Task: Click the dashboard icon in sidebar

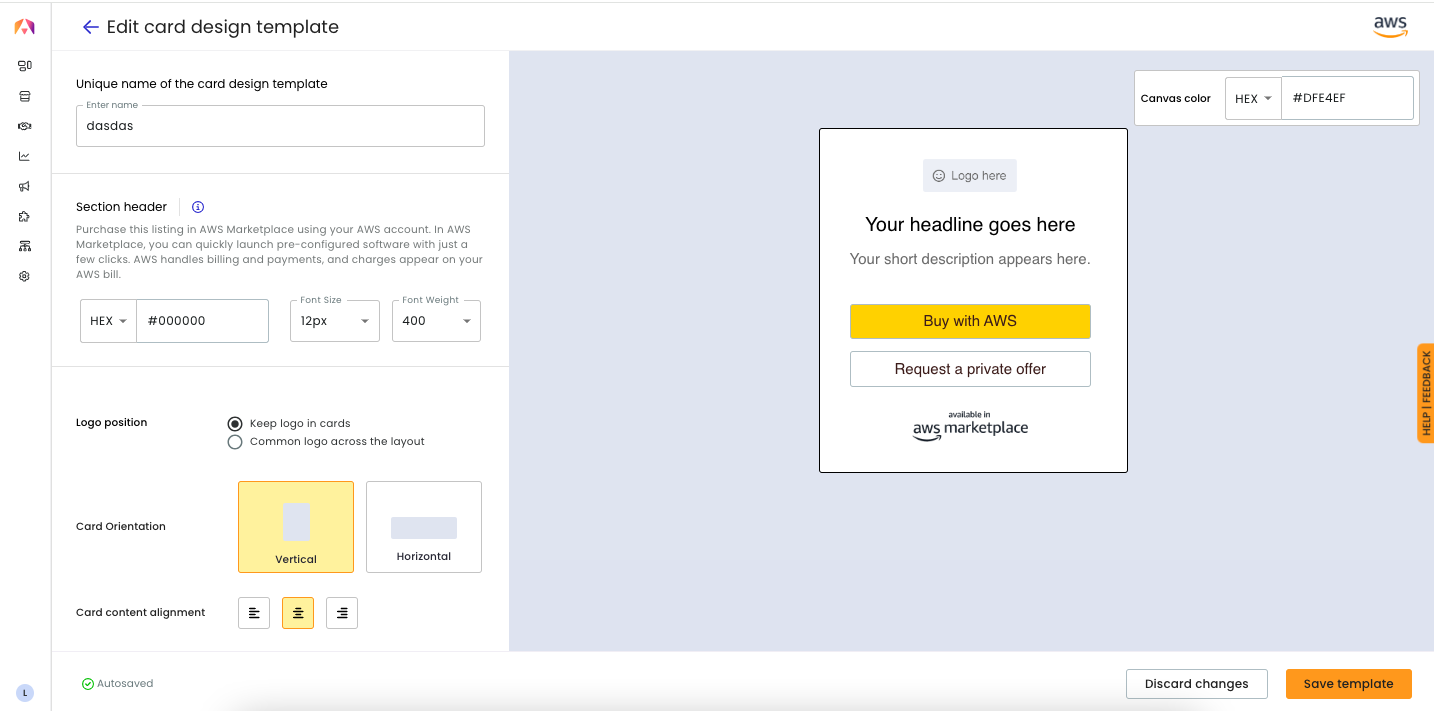Action: click(25, 66)
